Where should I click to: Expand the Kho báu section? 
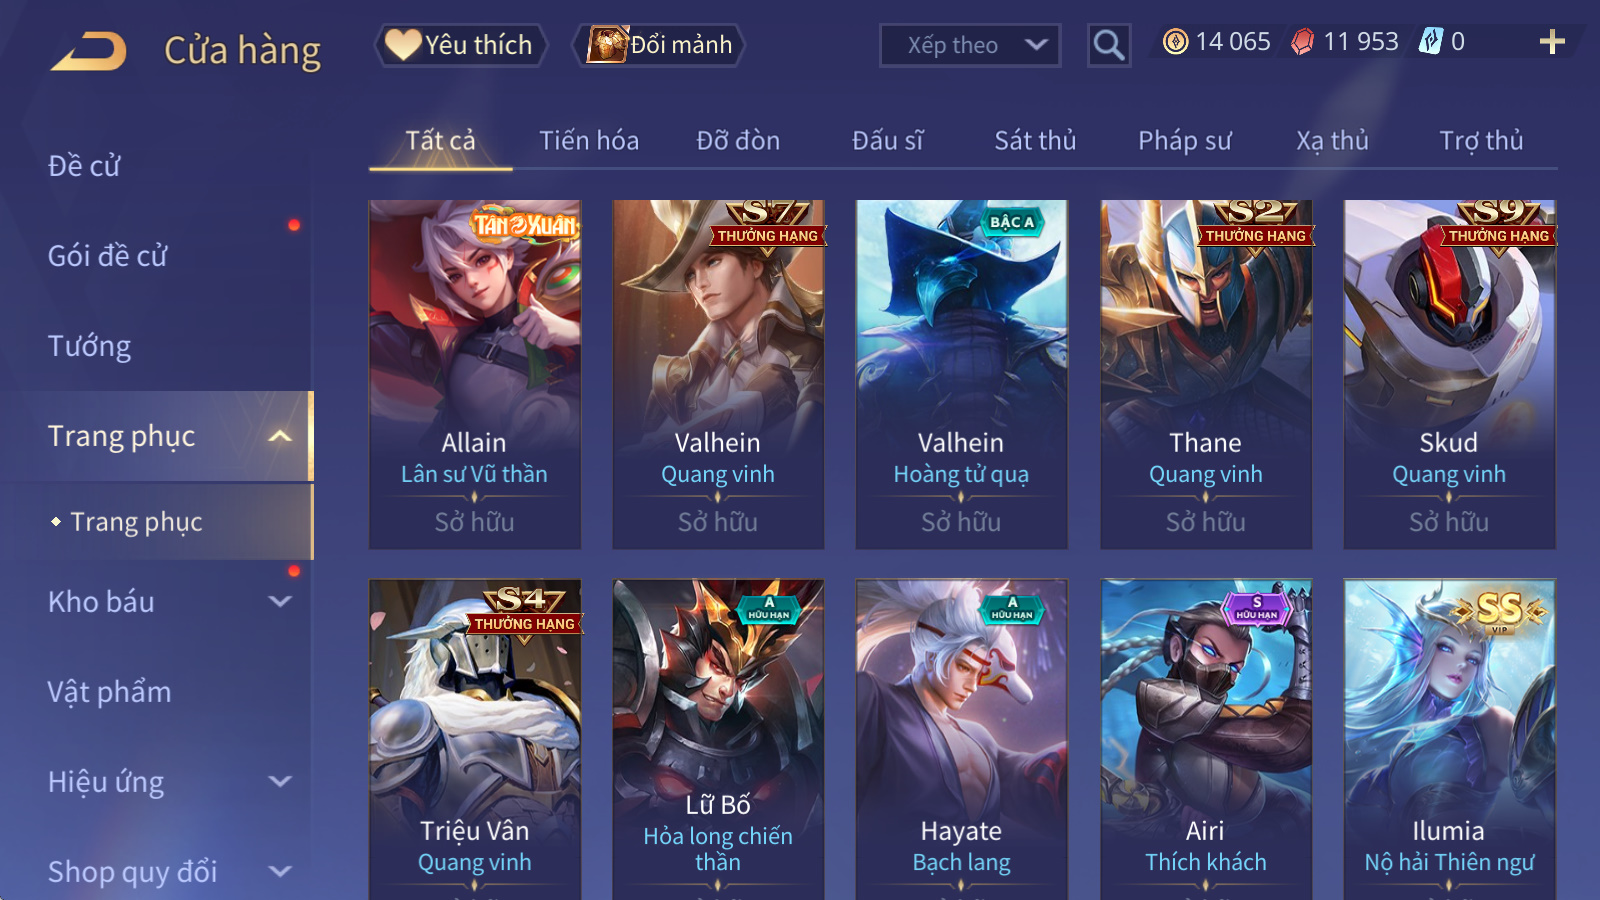point(170,602)
